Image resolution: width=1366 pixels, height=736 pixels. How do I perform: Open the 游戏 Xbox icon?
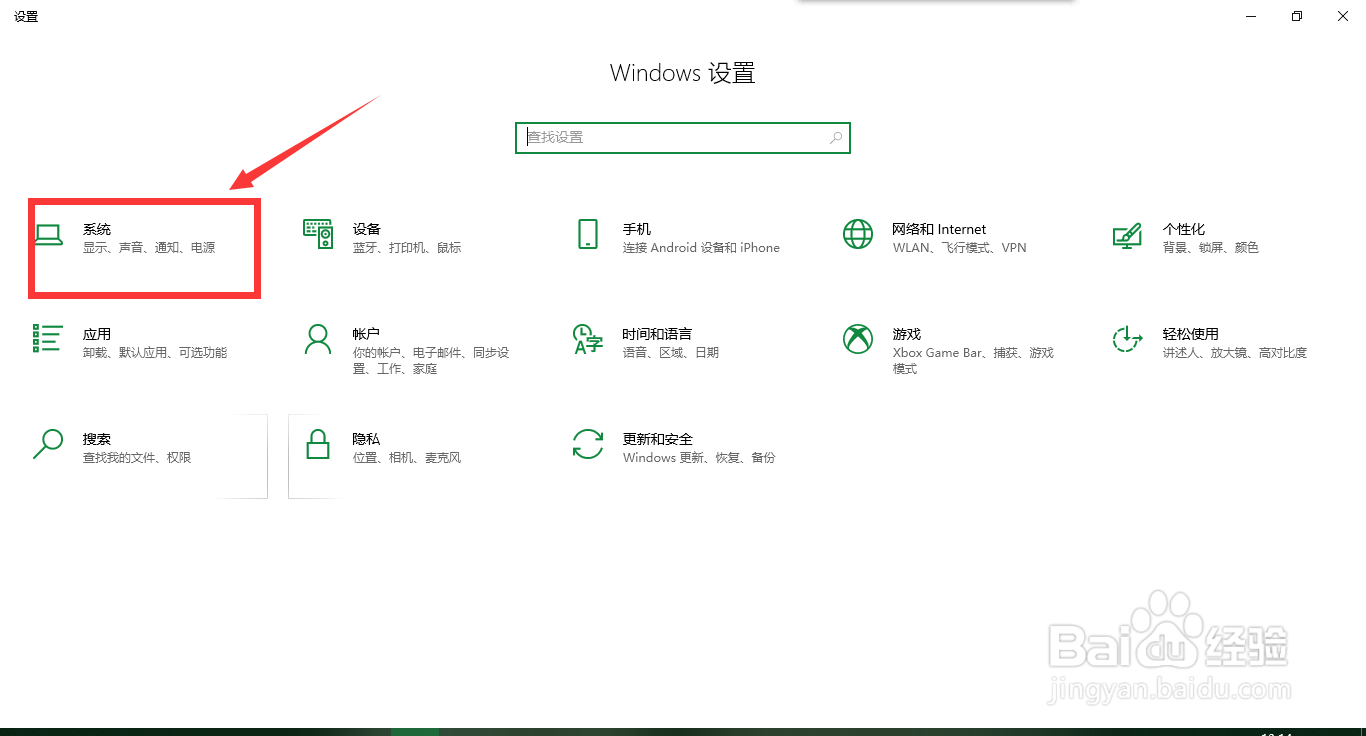pyautogui.click(x=858, y=339)
